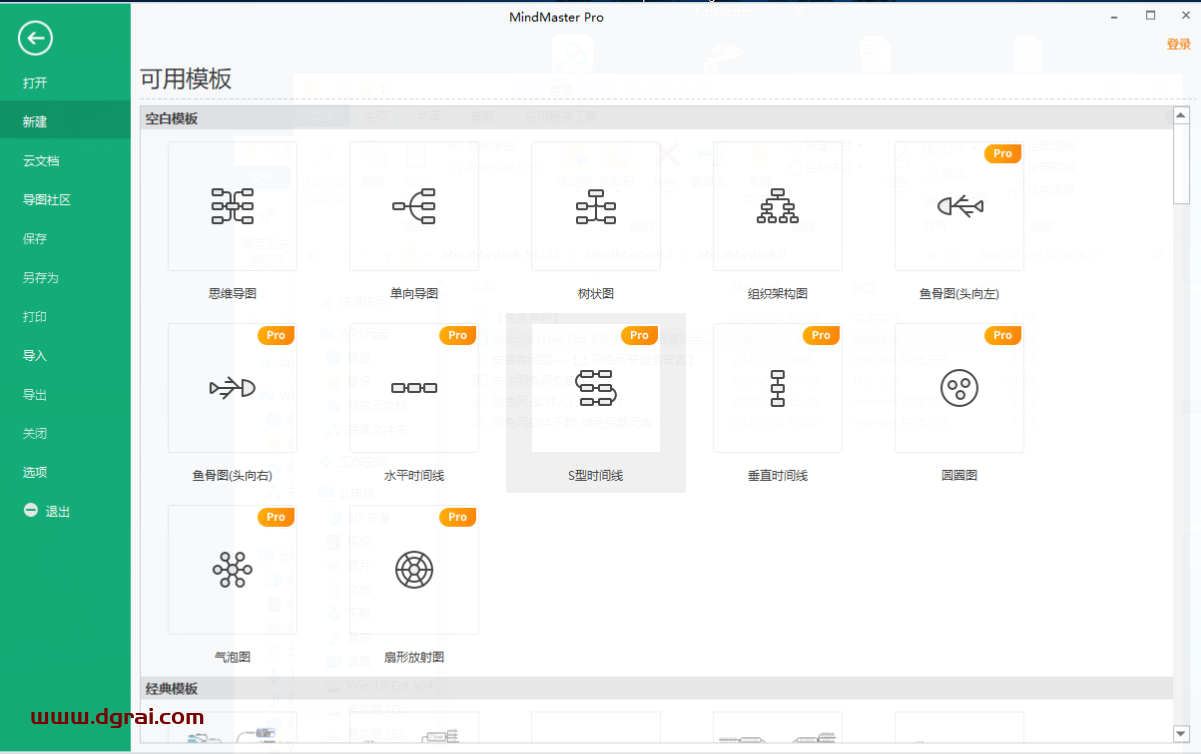
Task: Select the 扇形放射图 sector radial template
Action: click(414, 570)
